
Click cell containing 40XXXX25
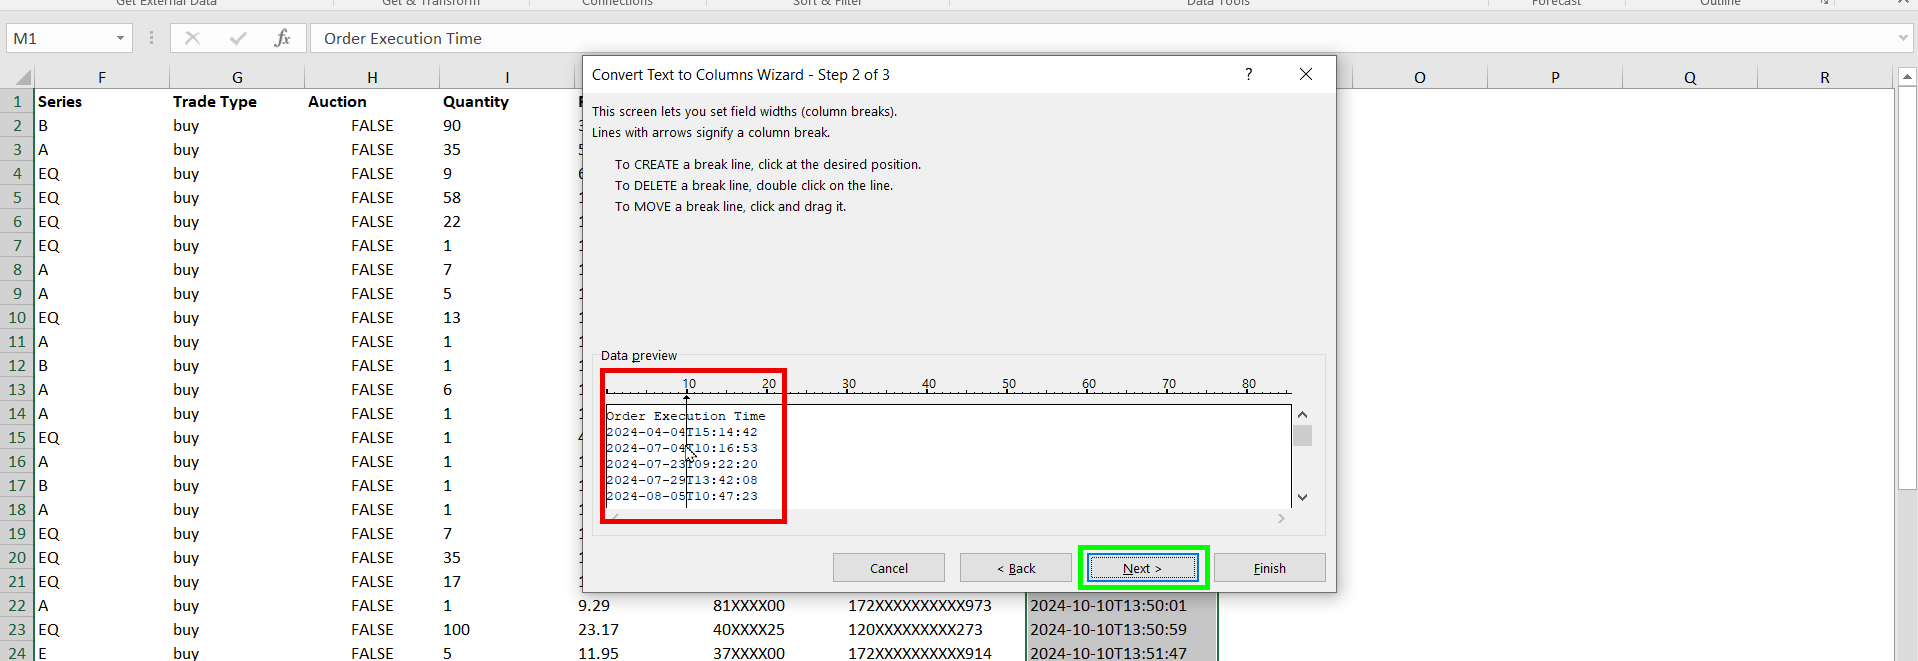tap(777, 629)
